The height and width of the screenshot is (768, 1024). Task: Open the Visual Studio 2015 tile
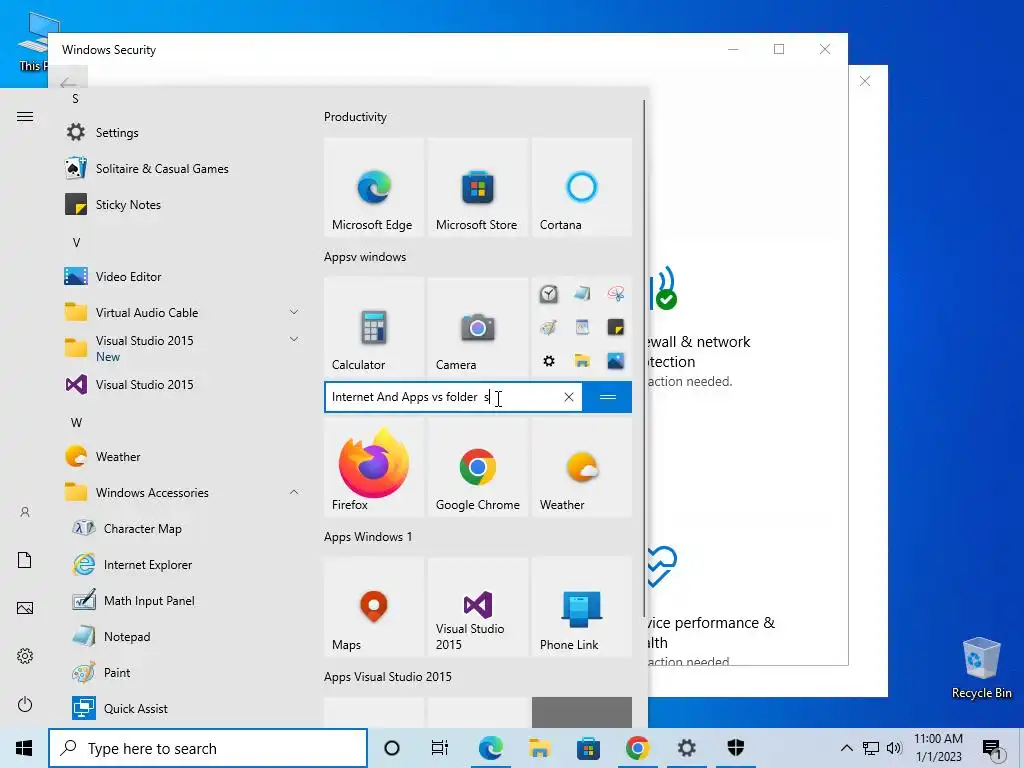pos(477,607)
